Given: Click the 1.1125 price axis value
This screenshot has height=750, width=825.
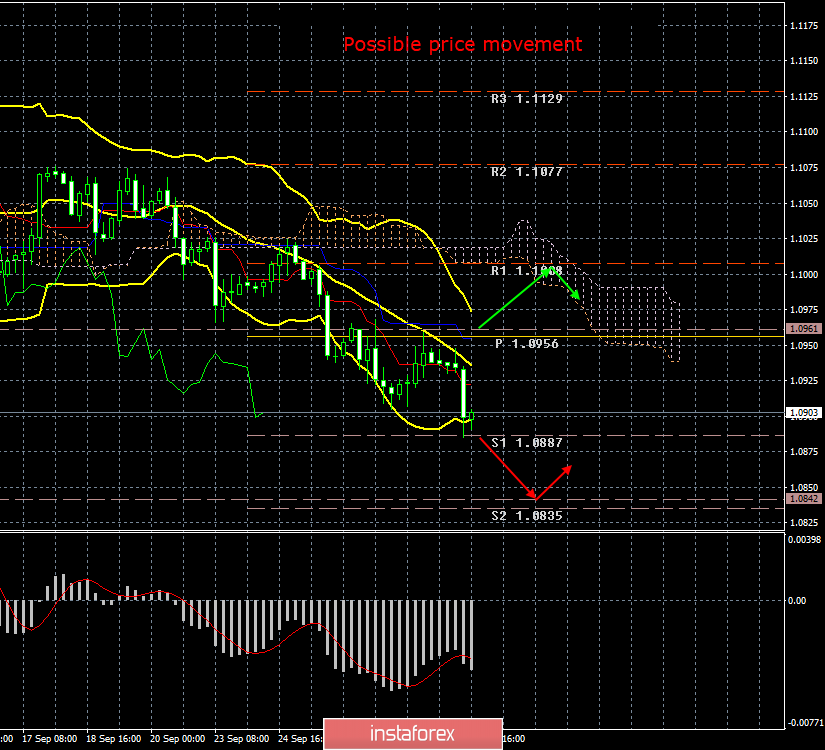Looking at the screenshot, I should (804, 97).
